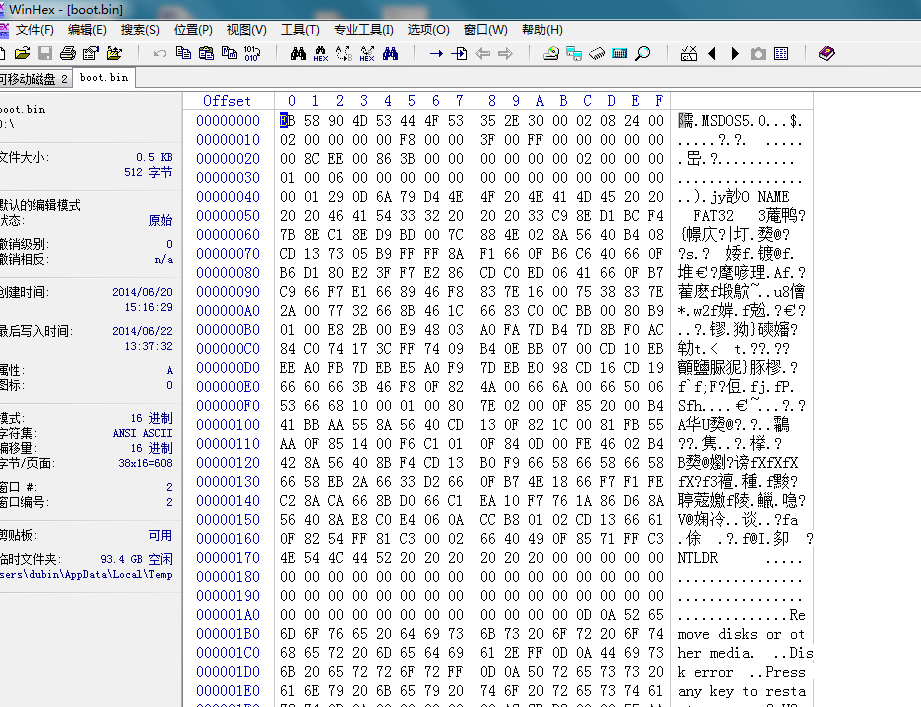
Task: Open the file Properties toolbar icon
Action: (90, 53)
